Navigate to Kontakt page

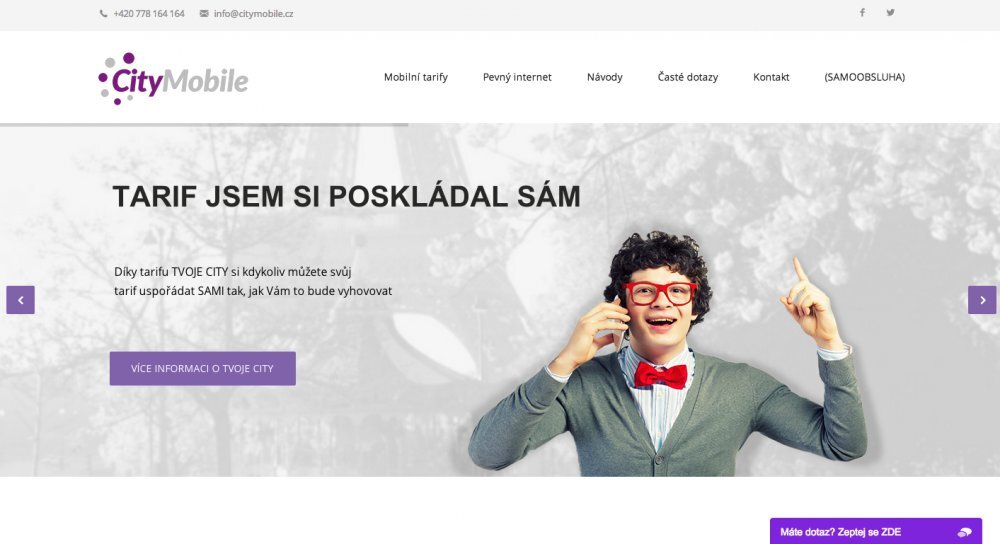(771, 77)
